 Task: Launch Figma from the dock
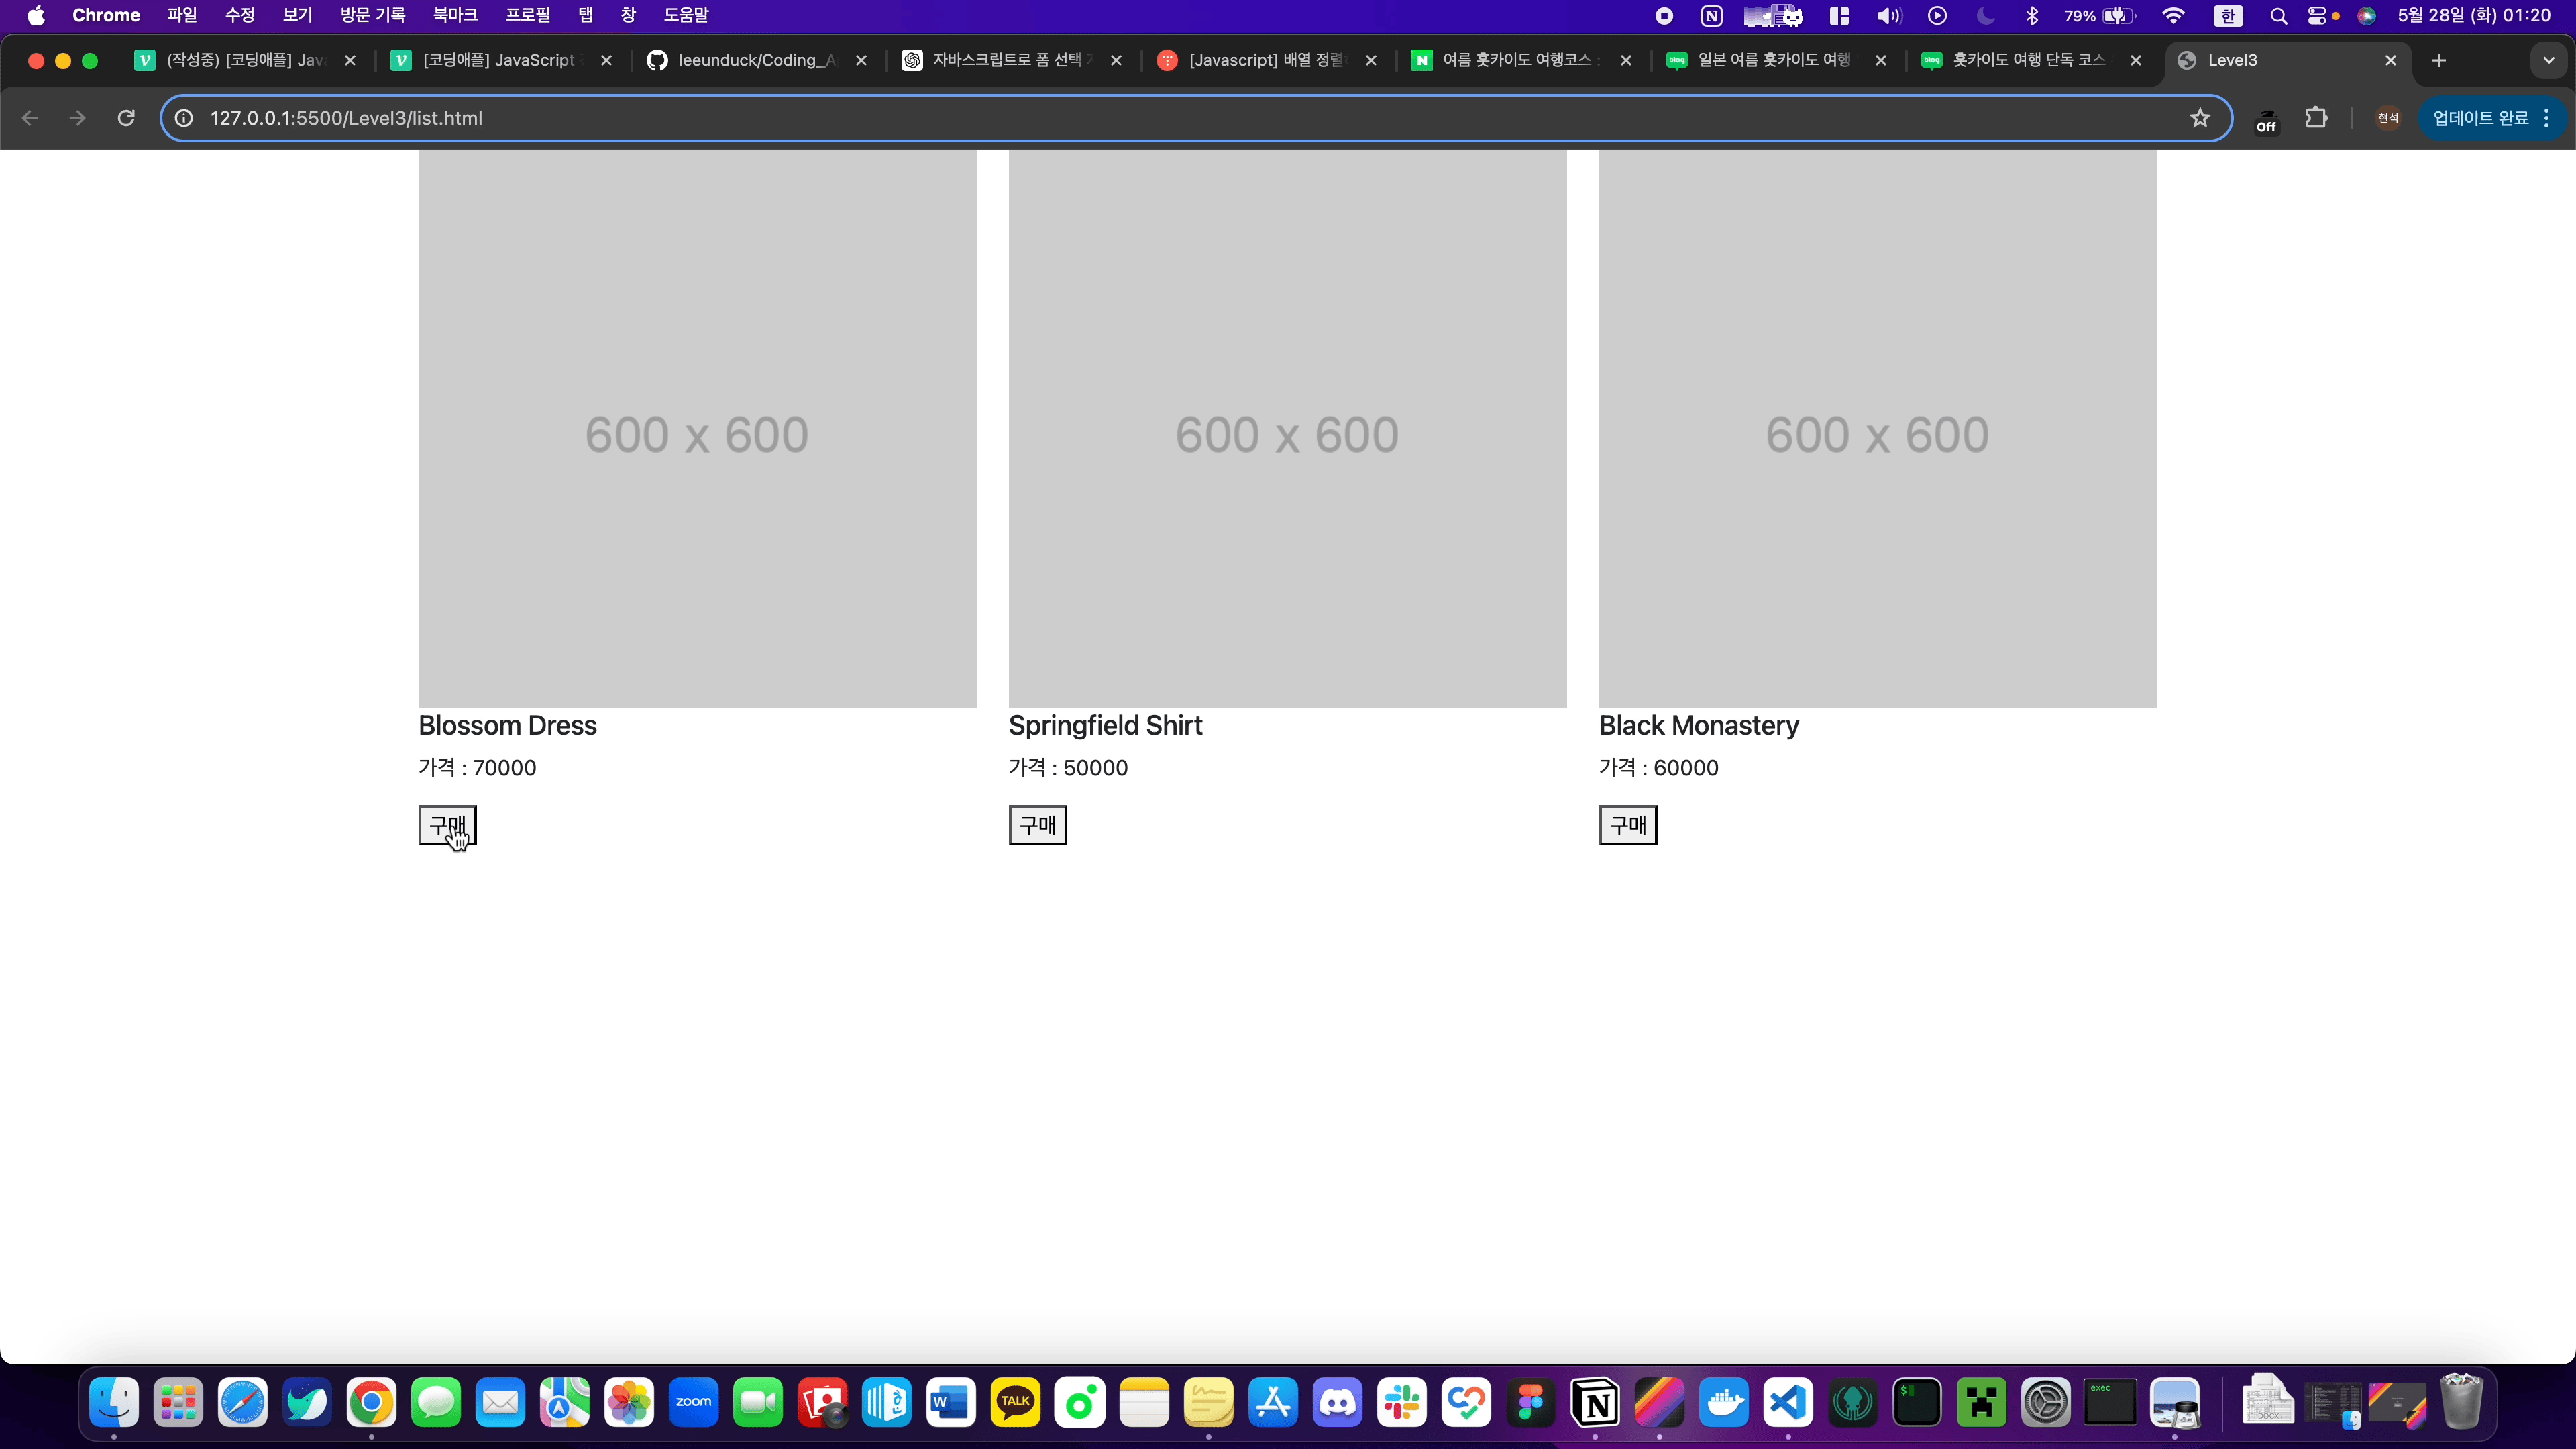1531,1403
